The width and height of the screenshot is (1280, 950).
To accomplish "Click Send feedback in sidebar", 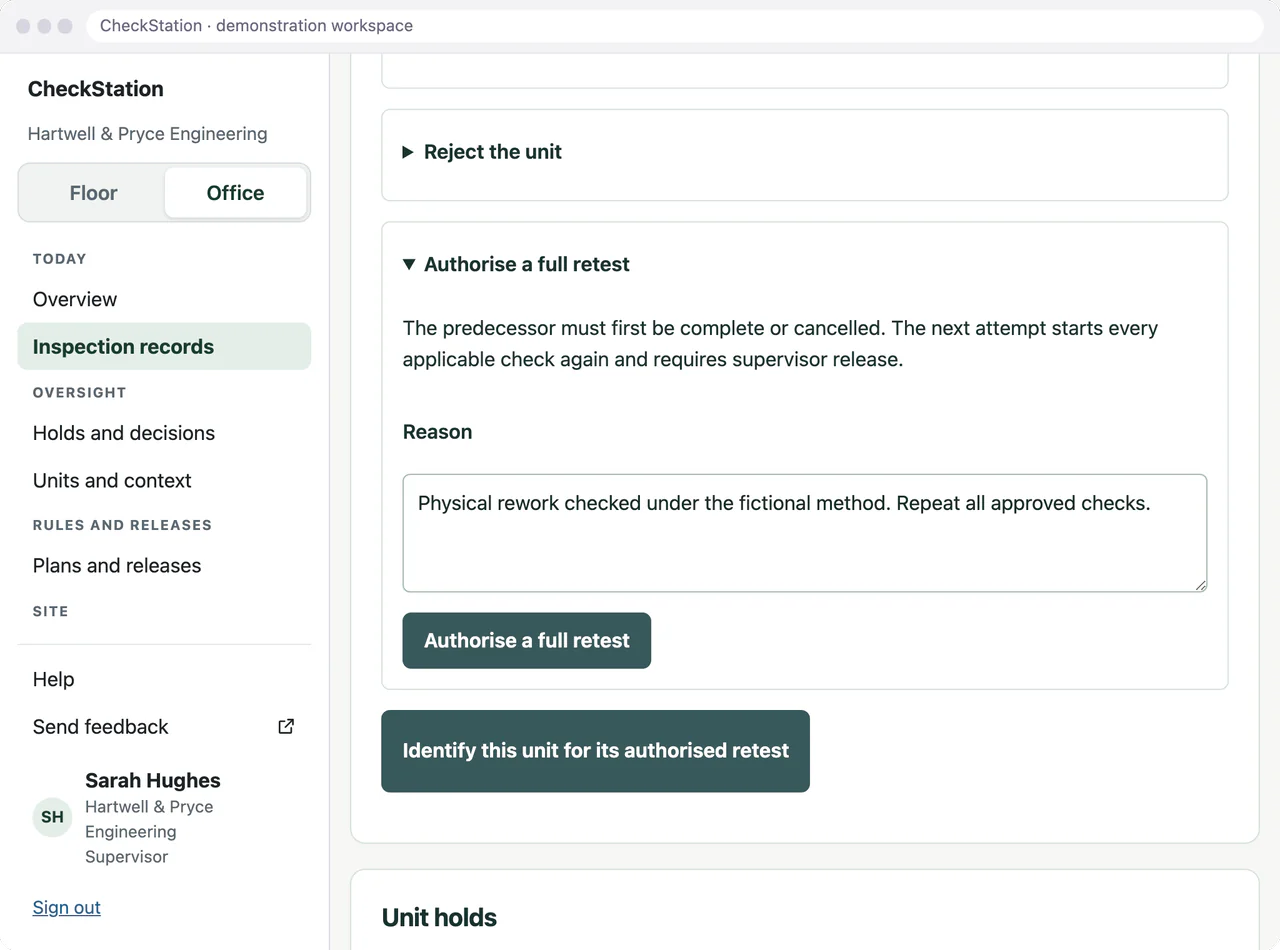I will (x=164, y=727).
